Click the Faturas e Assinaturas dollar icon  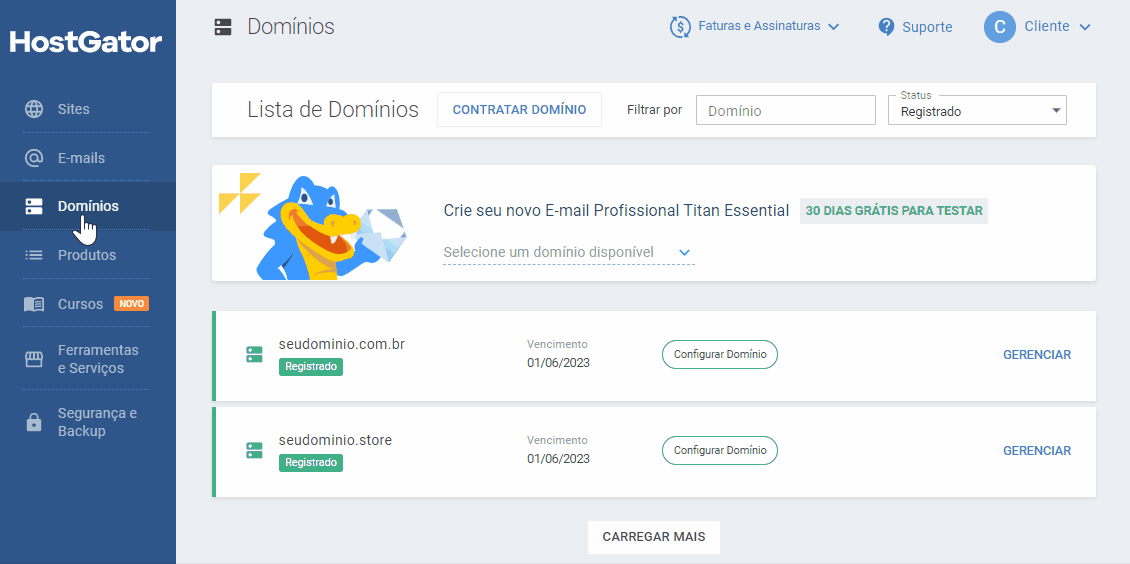pyautogui.click(x=680, y=27)
